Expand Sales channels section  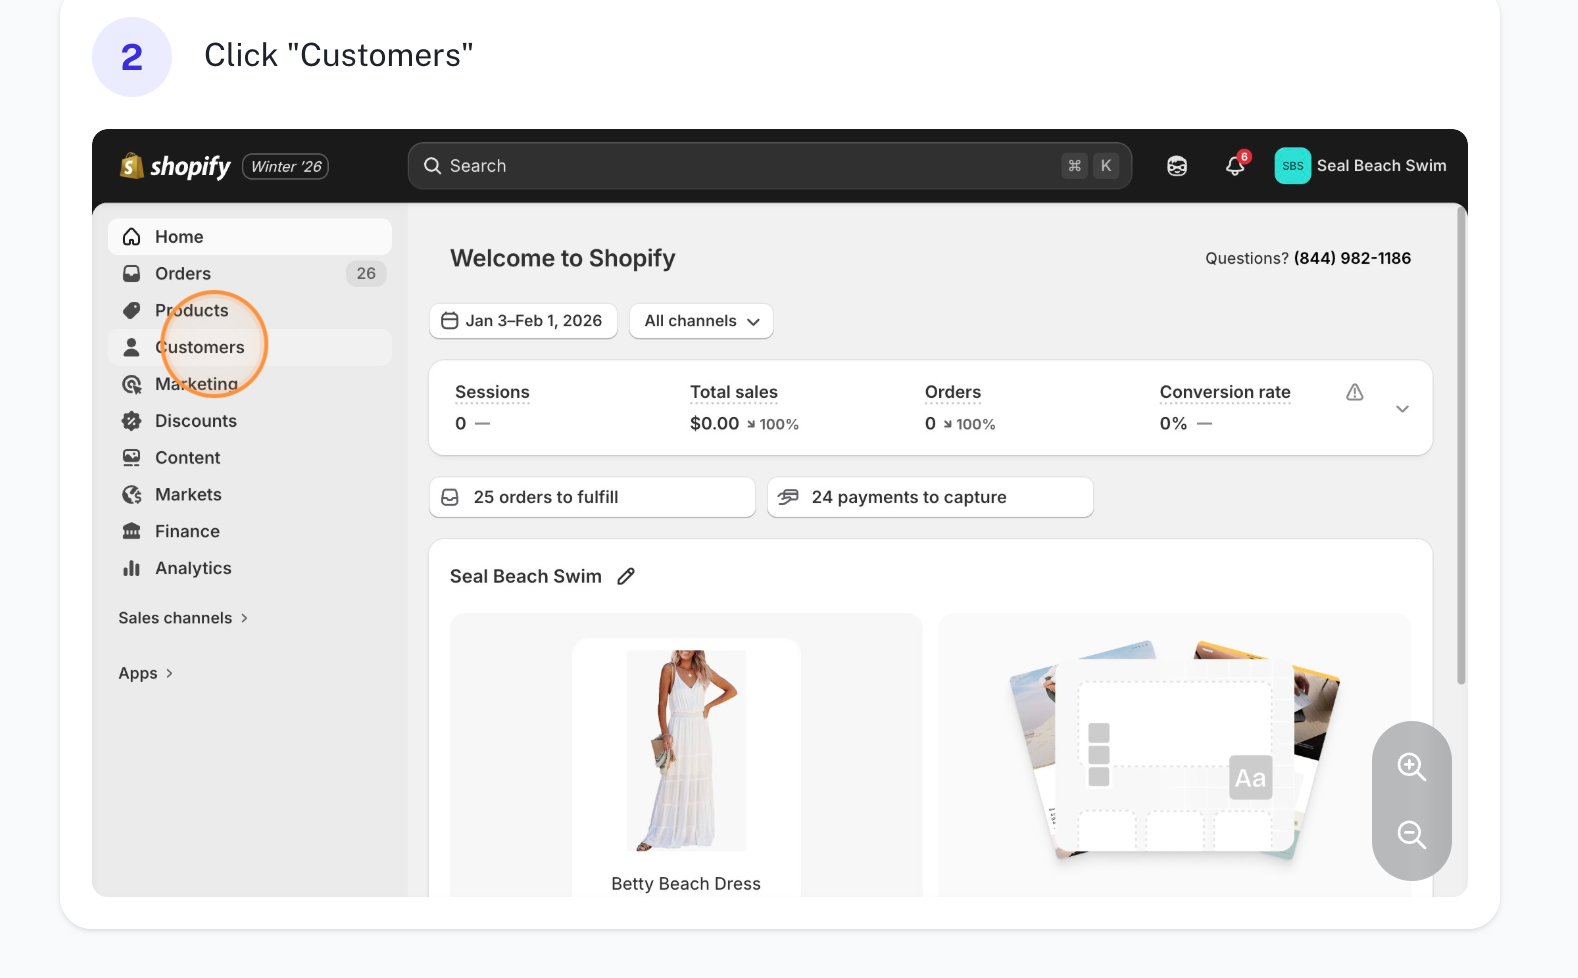[x=183, y=618]
